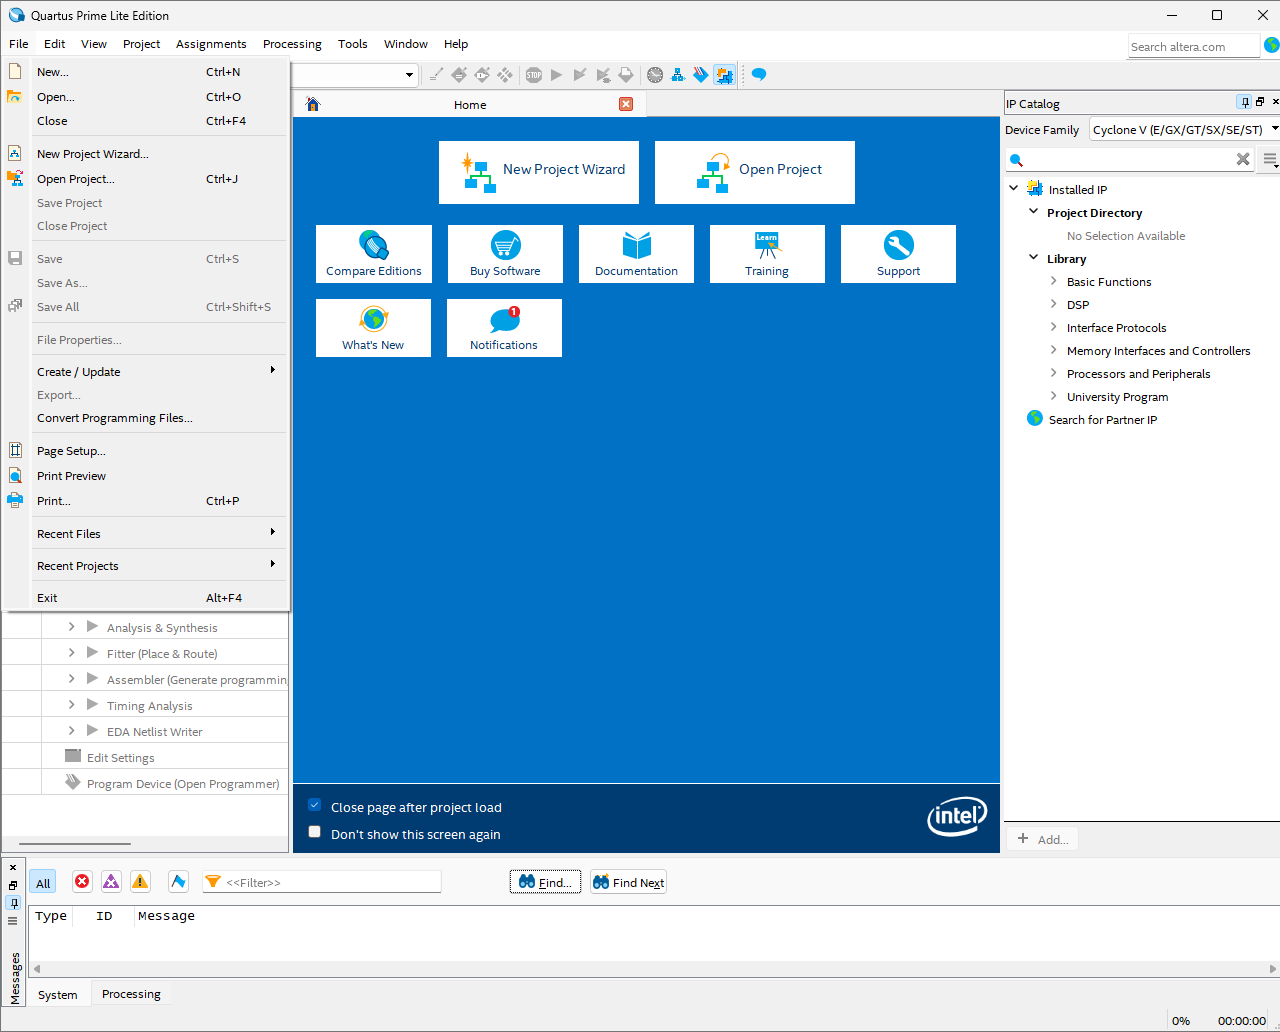Click the Start Compilation play icon
The height and width of the screenshot is (1032, 1280).
click(x=557, y=75)
